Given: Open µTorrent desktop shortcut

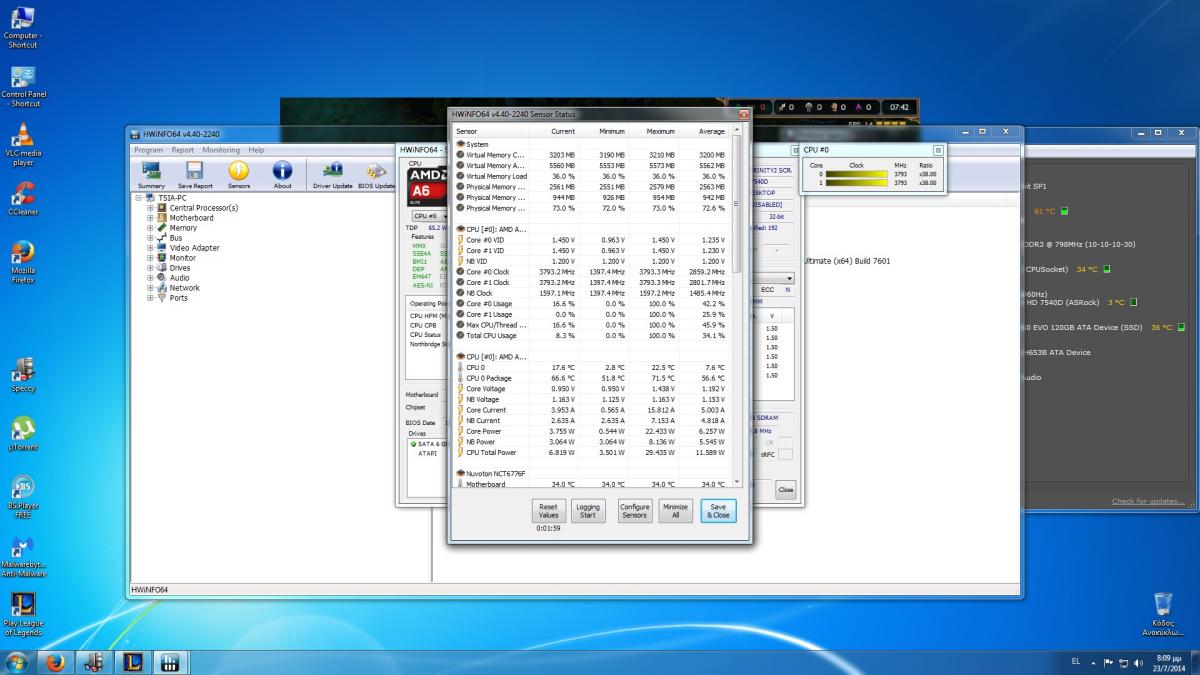Looking at the screenshot, I should coord(23,433).
